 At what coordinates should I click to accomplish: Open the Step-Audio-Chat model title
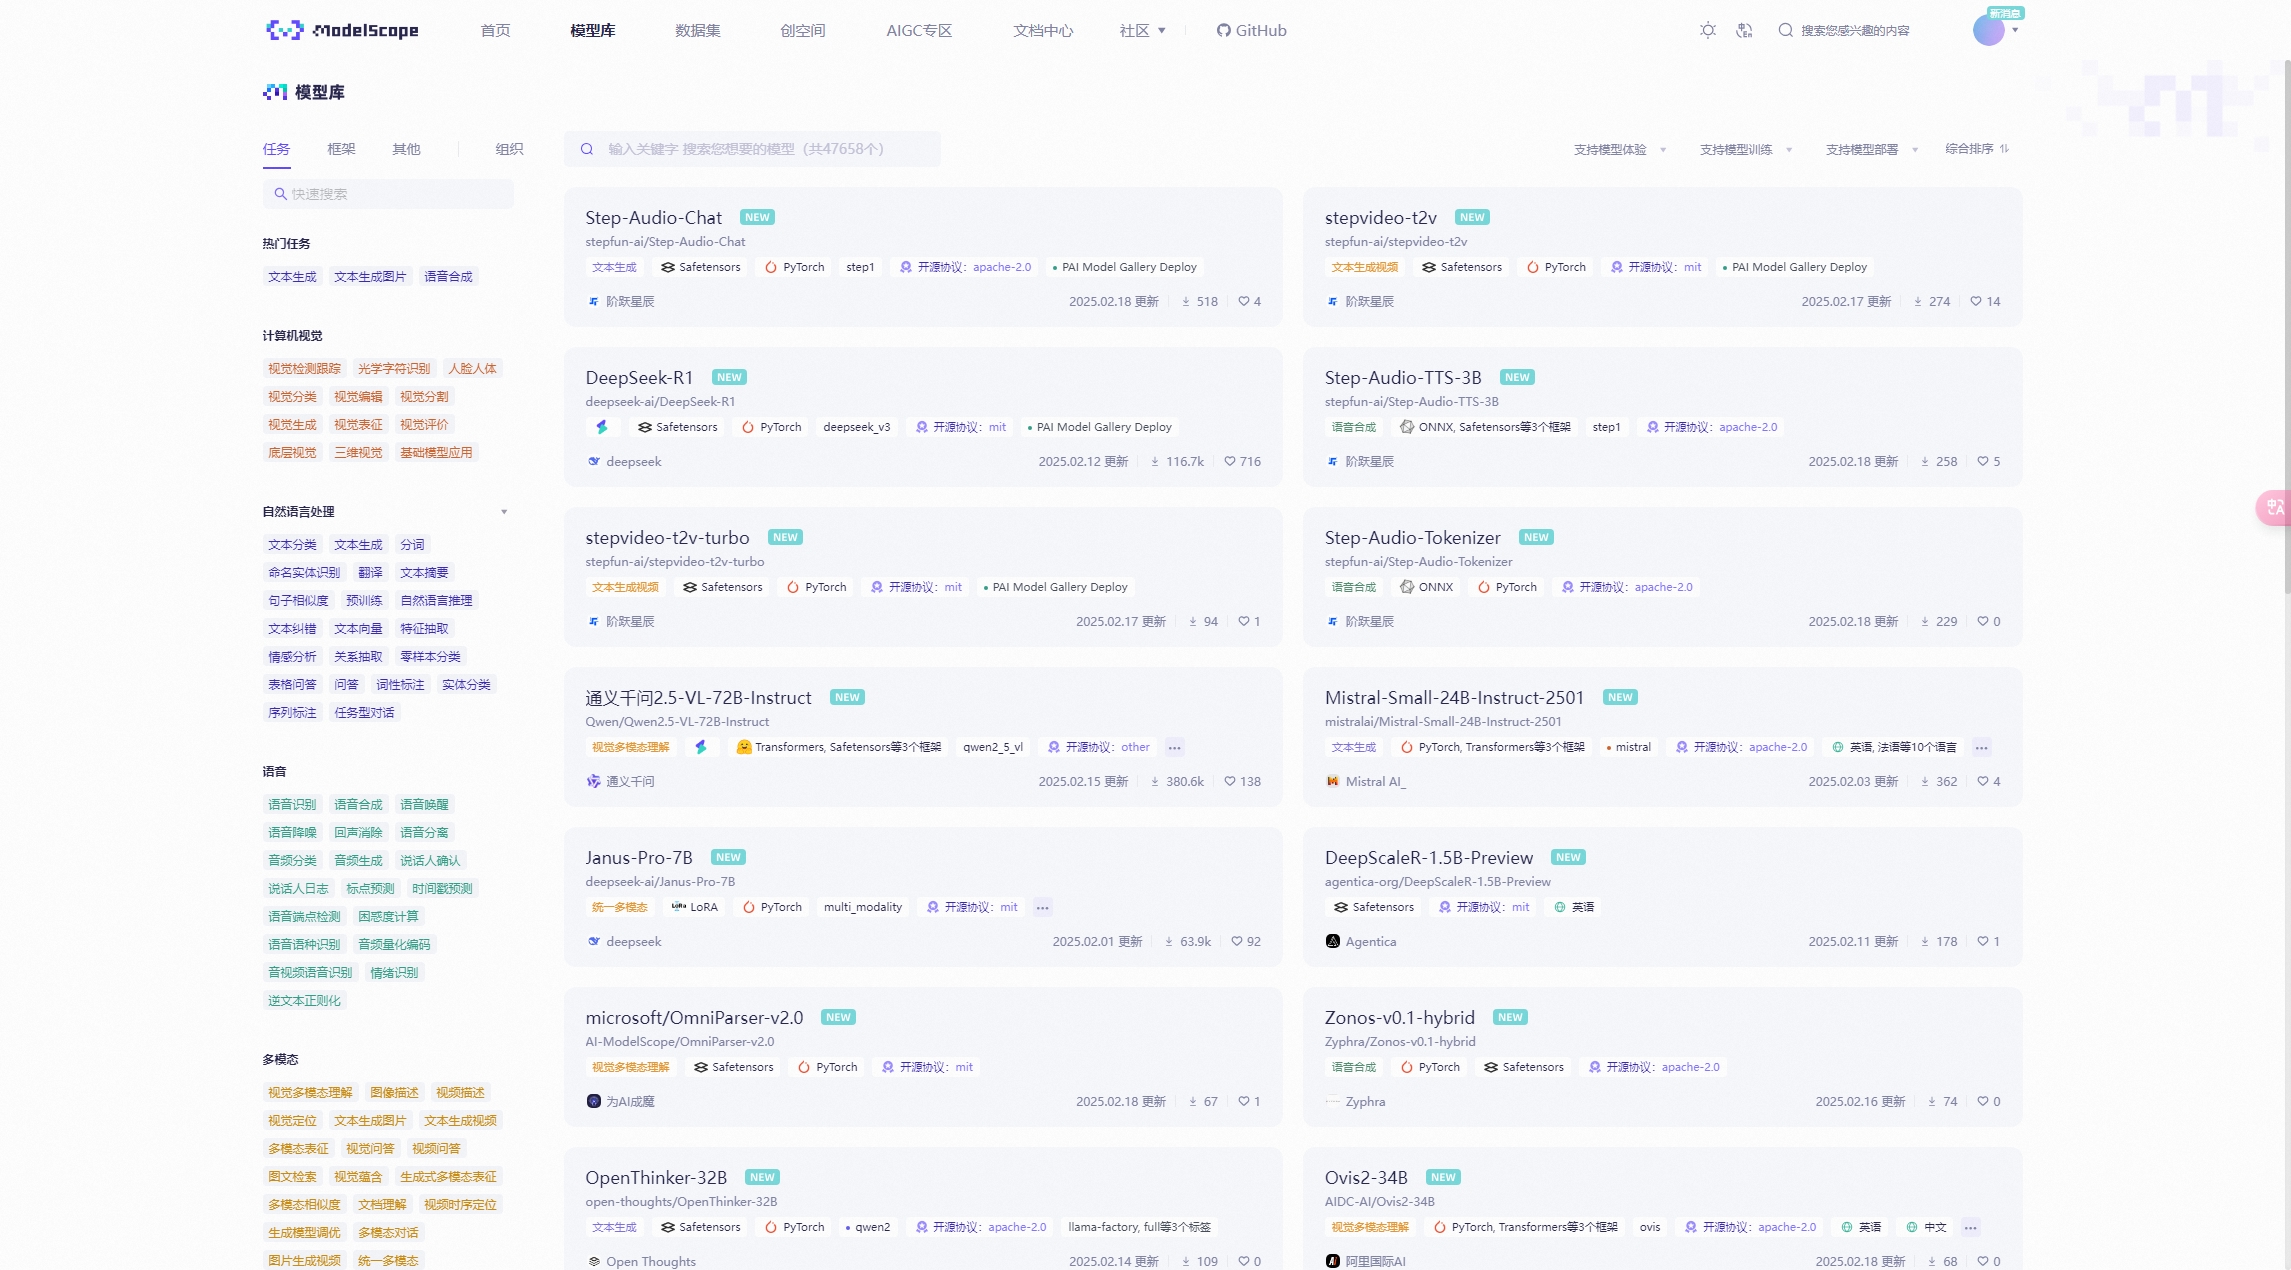(x=653, y=217)
